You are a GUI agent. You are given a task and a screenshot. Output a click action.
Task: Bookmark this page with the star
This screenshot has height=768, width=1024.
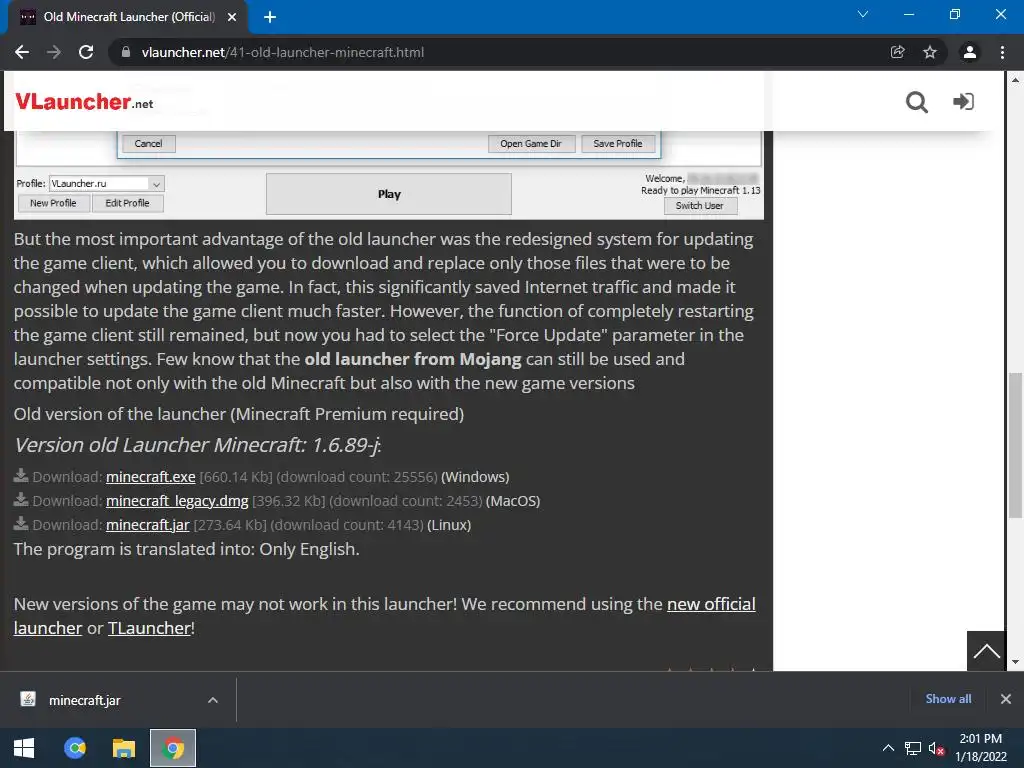(x=930, y=52)
